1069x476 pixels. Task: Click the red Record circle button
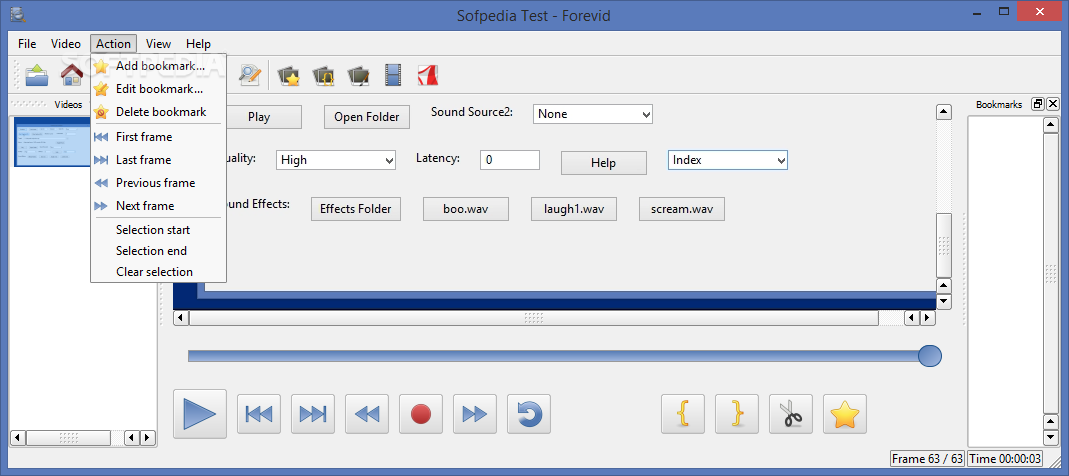click(421, 414)
